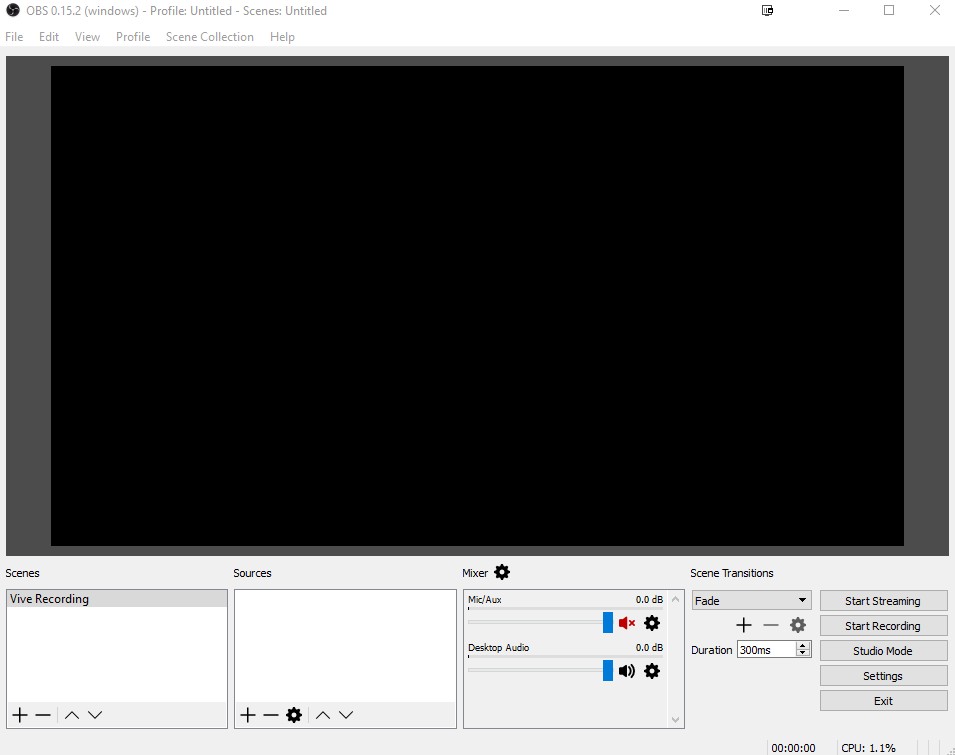Click Start Streaming button
The height and width of the screenshot is (755, 955).
(x=883, y=601)
